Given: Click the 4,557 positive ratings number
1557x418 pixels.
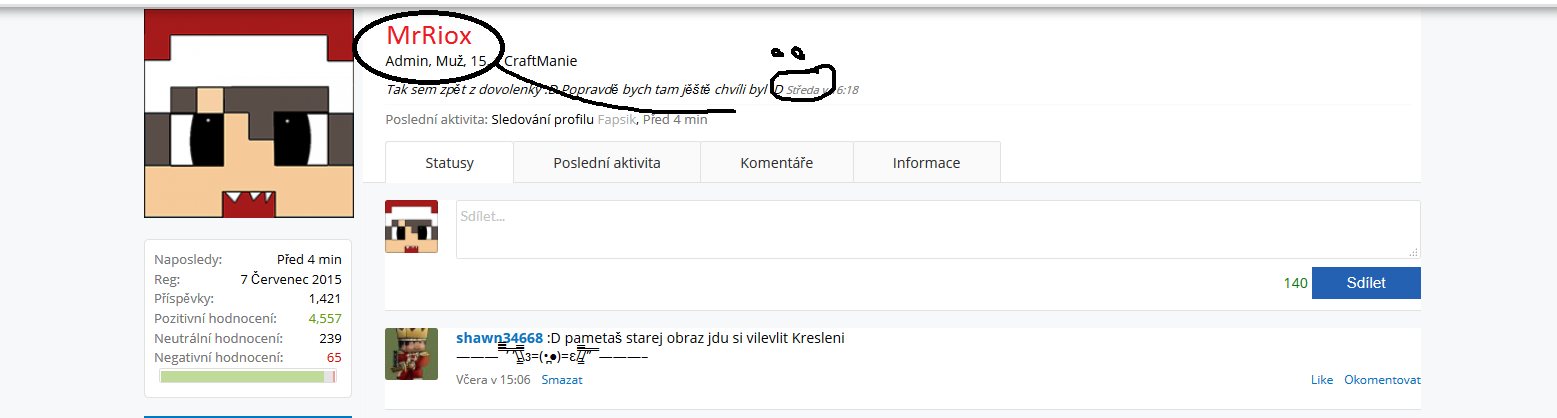Looking at the screenshot, I should 324,318.
